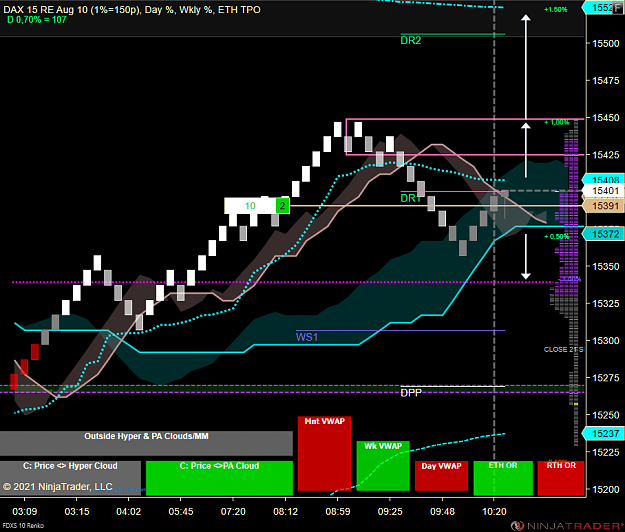Click the +1,00% level label
The image size is (625, 532).
tap(556, 122)
